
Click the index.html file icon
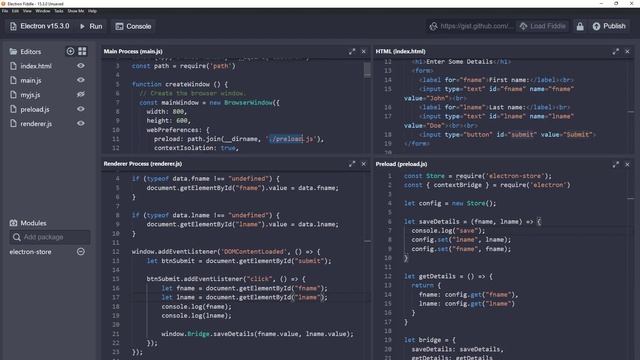point(13,66)
